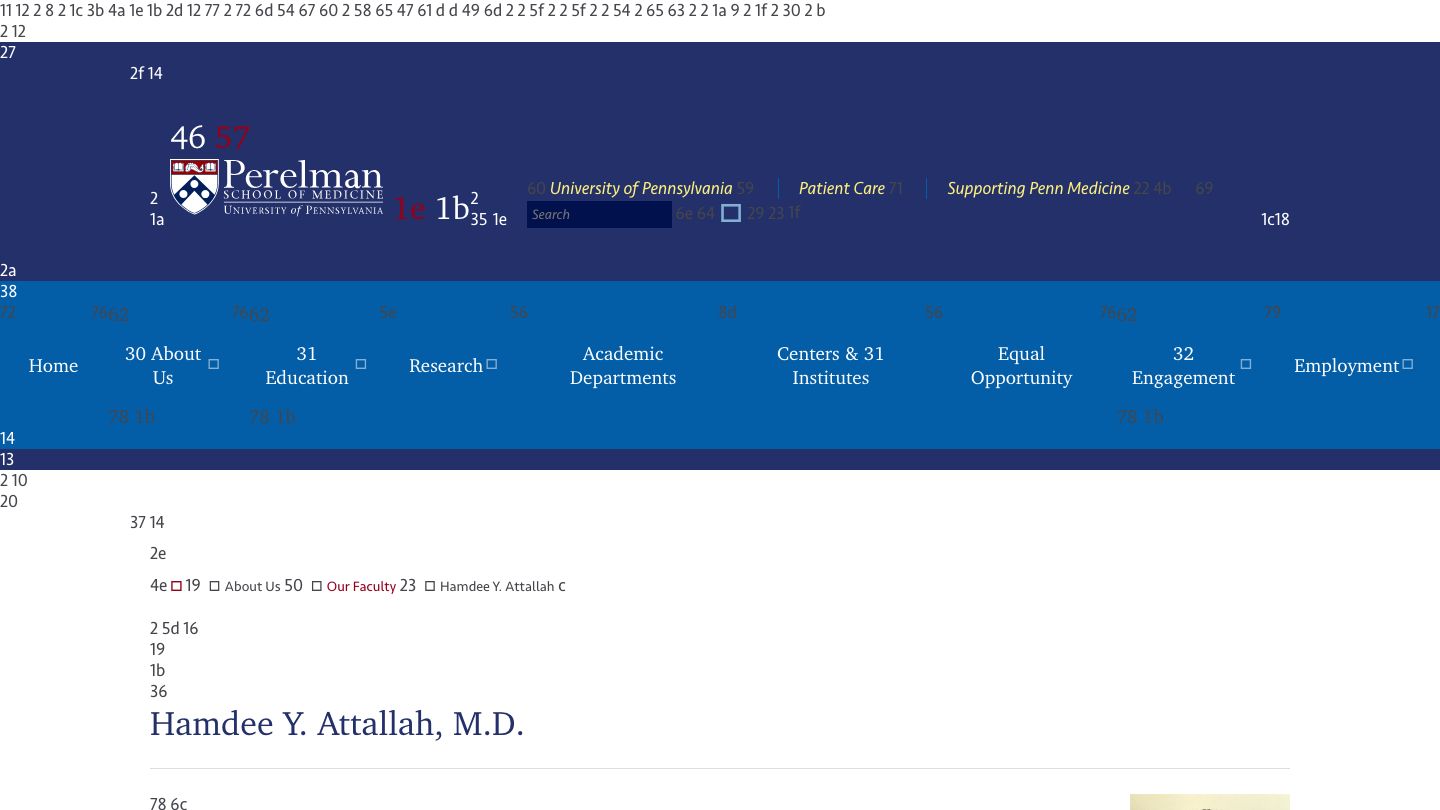Go to Our Faculty in the breadcrumb

[361, 587]
